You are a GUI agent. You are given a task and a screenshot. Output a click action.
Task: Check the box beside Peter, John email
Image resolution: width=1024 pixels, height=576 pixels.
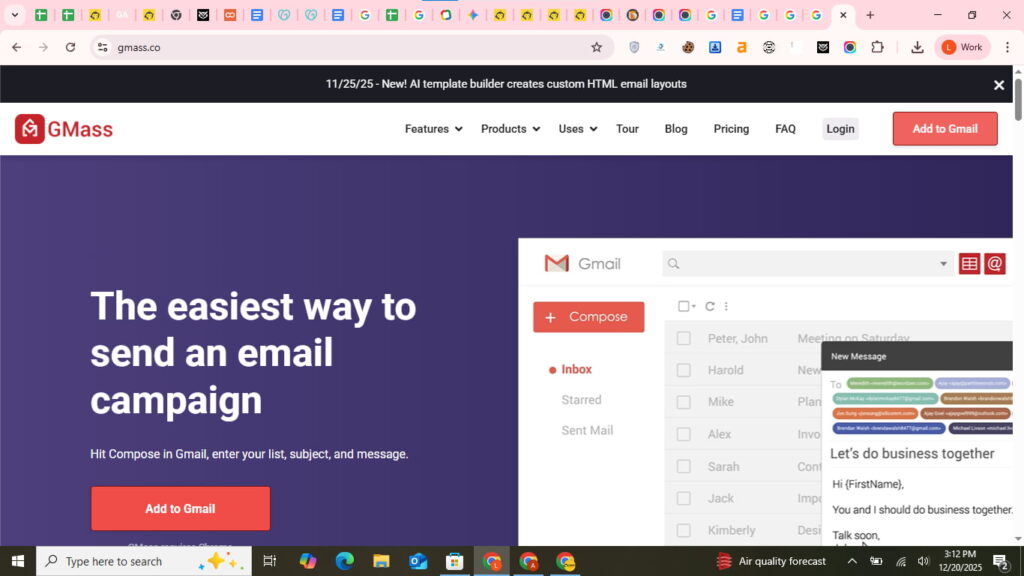click(x=684, y=339)
